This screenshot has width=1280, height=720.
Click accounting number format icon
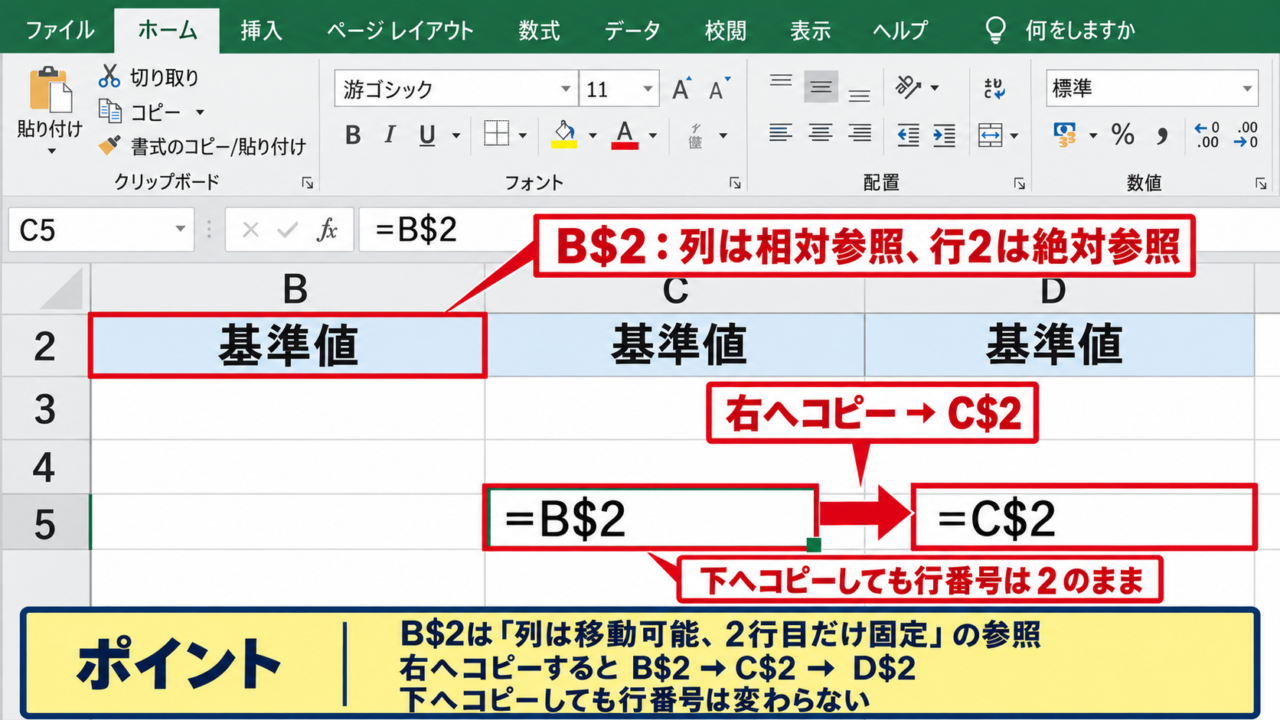(x=1065, y=134)
